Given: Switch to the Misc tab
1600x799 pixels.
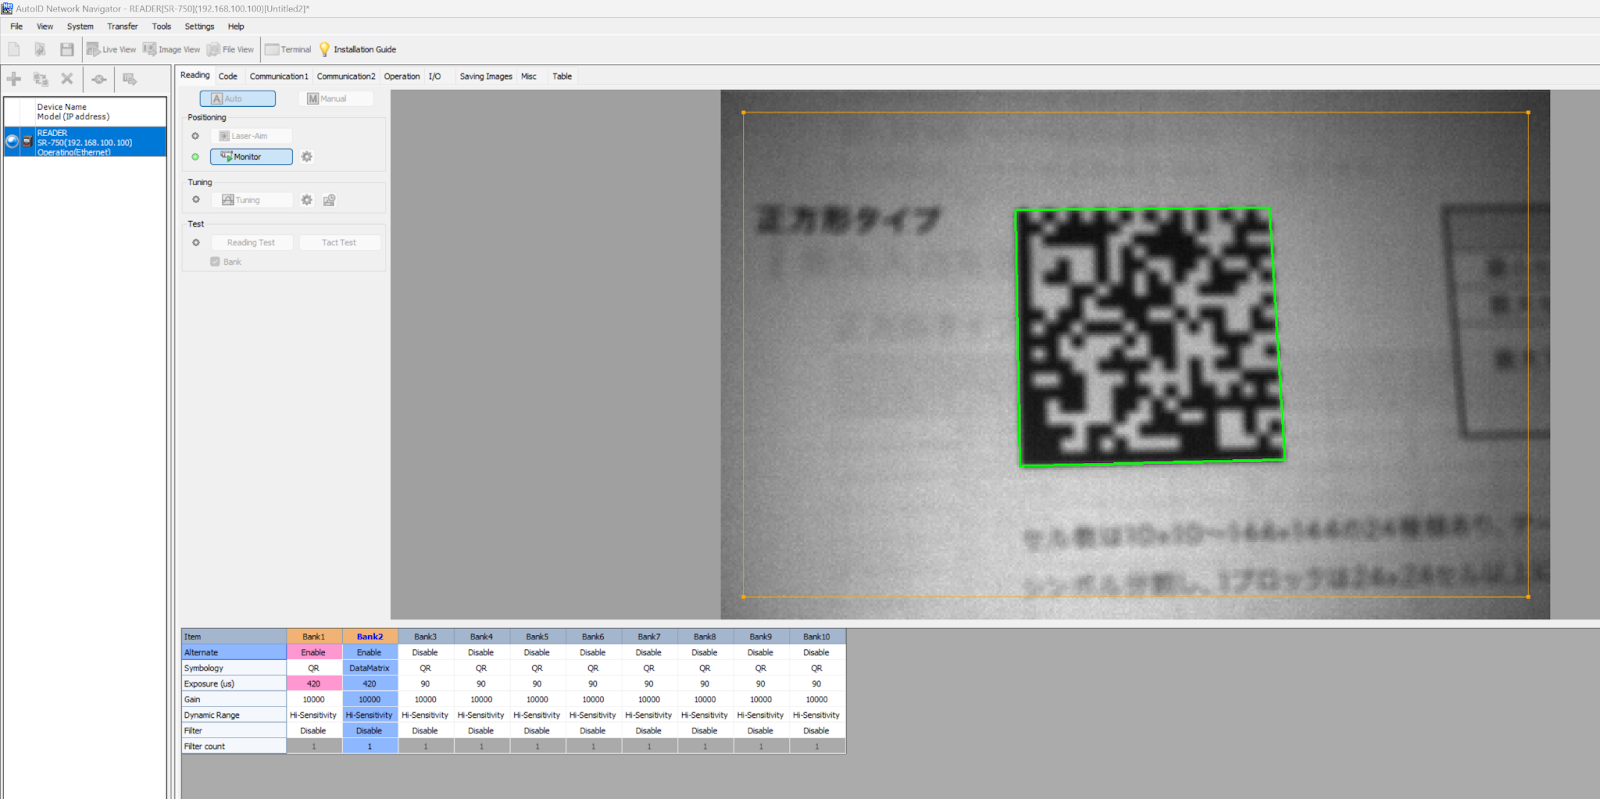Looking at the screenshot, I should click(529, 76).
